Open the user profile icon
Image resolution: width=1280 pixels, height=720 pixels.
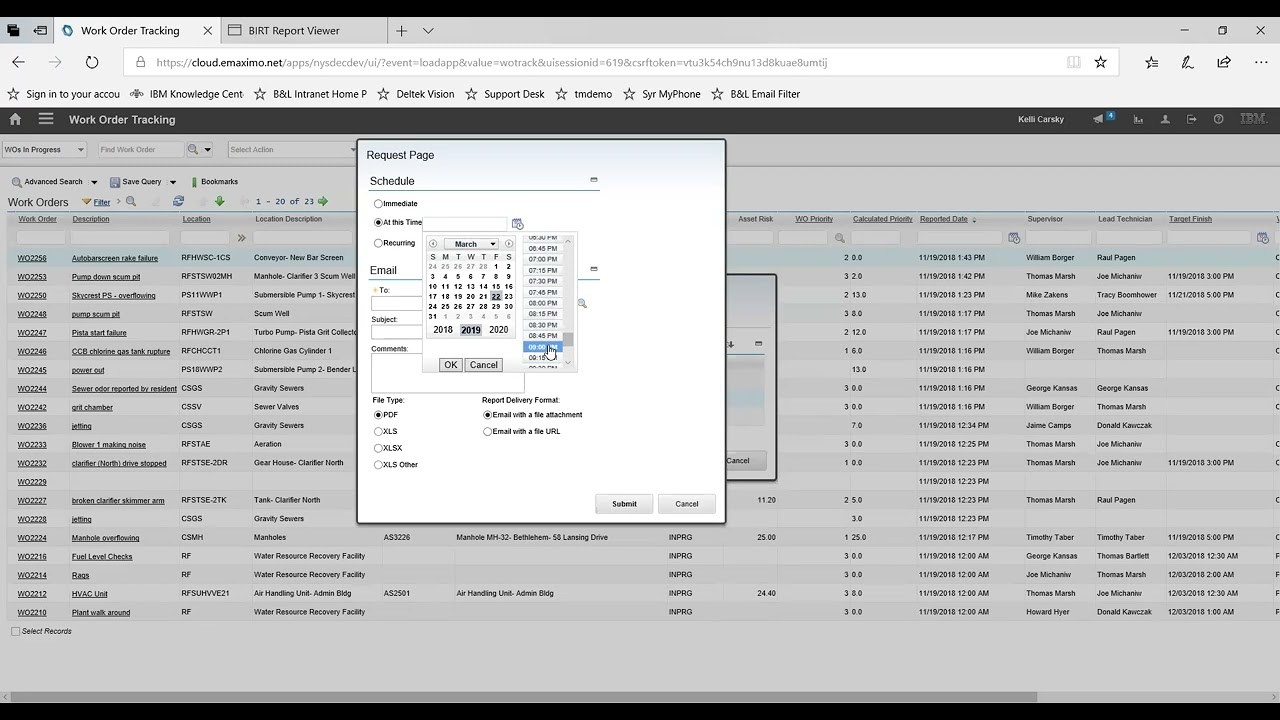click(x=1165, y=119)
